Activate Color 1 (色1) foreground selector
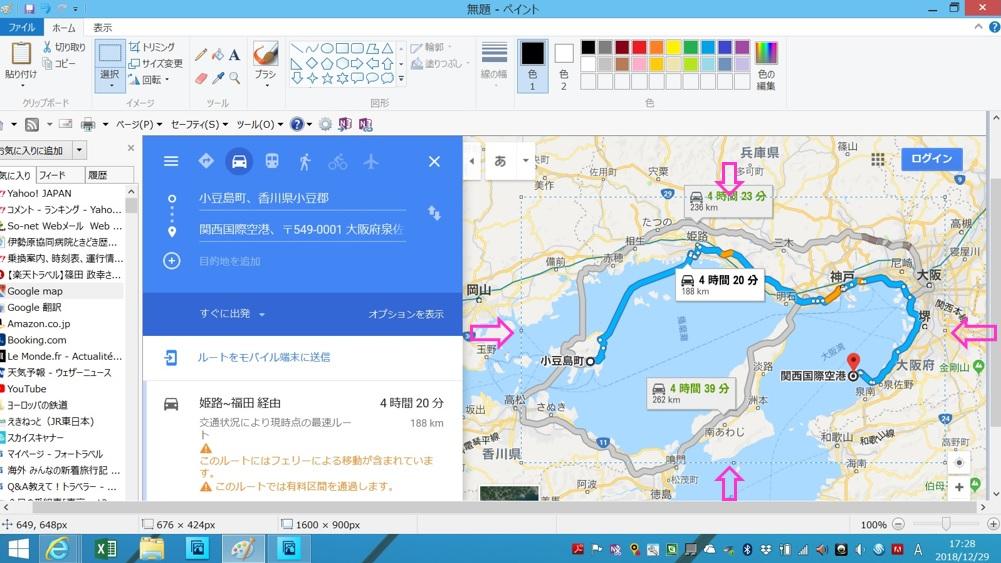The height and width of the screenshot is (563, 1001). (x=532, y=66)
